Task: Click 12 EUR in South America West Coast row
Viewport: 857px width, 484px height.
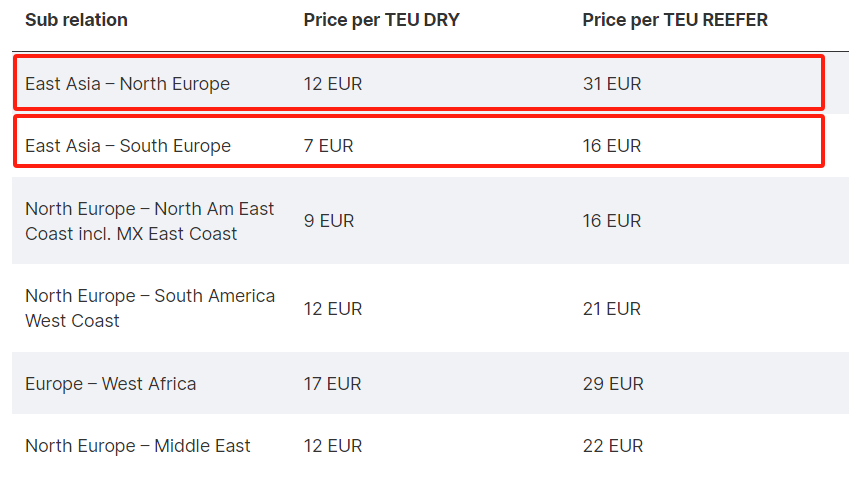Action: click(333, 309)
